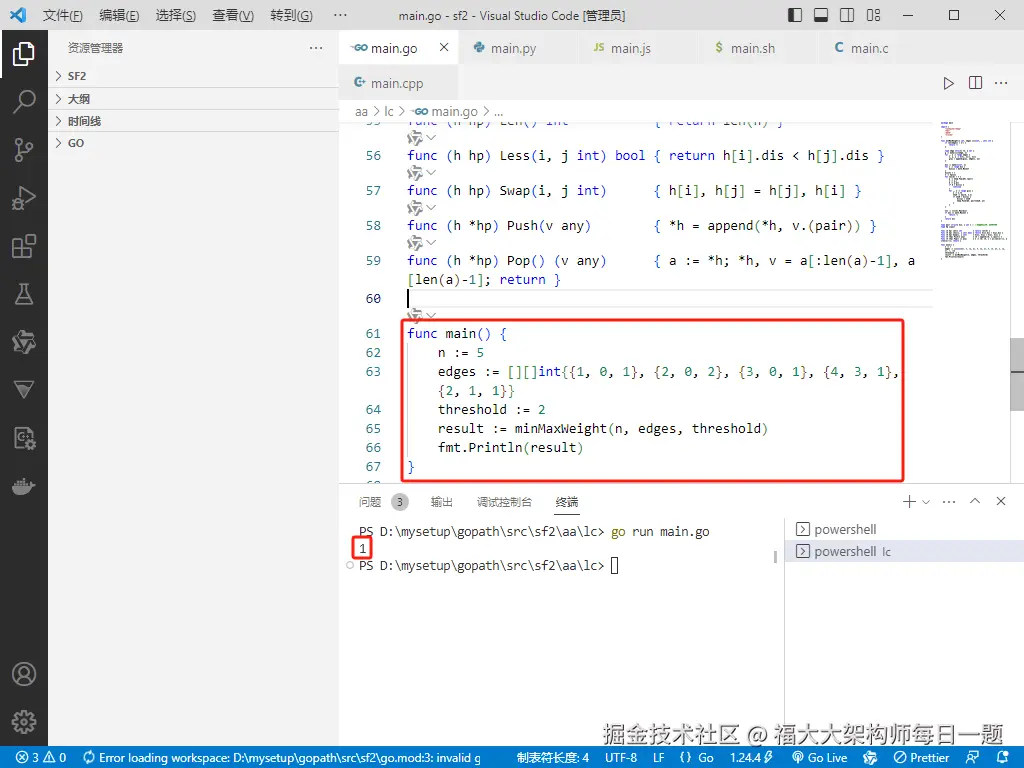This screenshot has width=1024, height=768.
Task: Split the editor to the right
Action: point(975,83)
